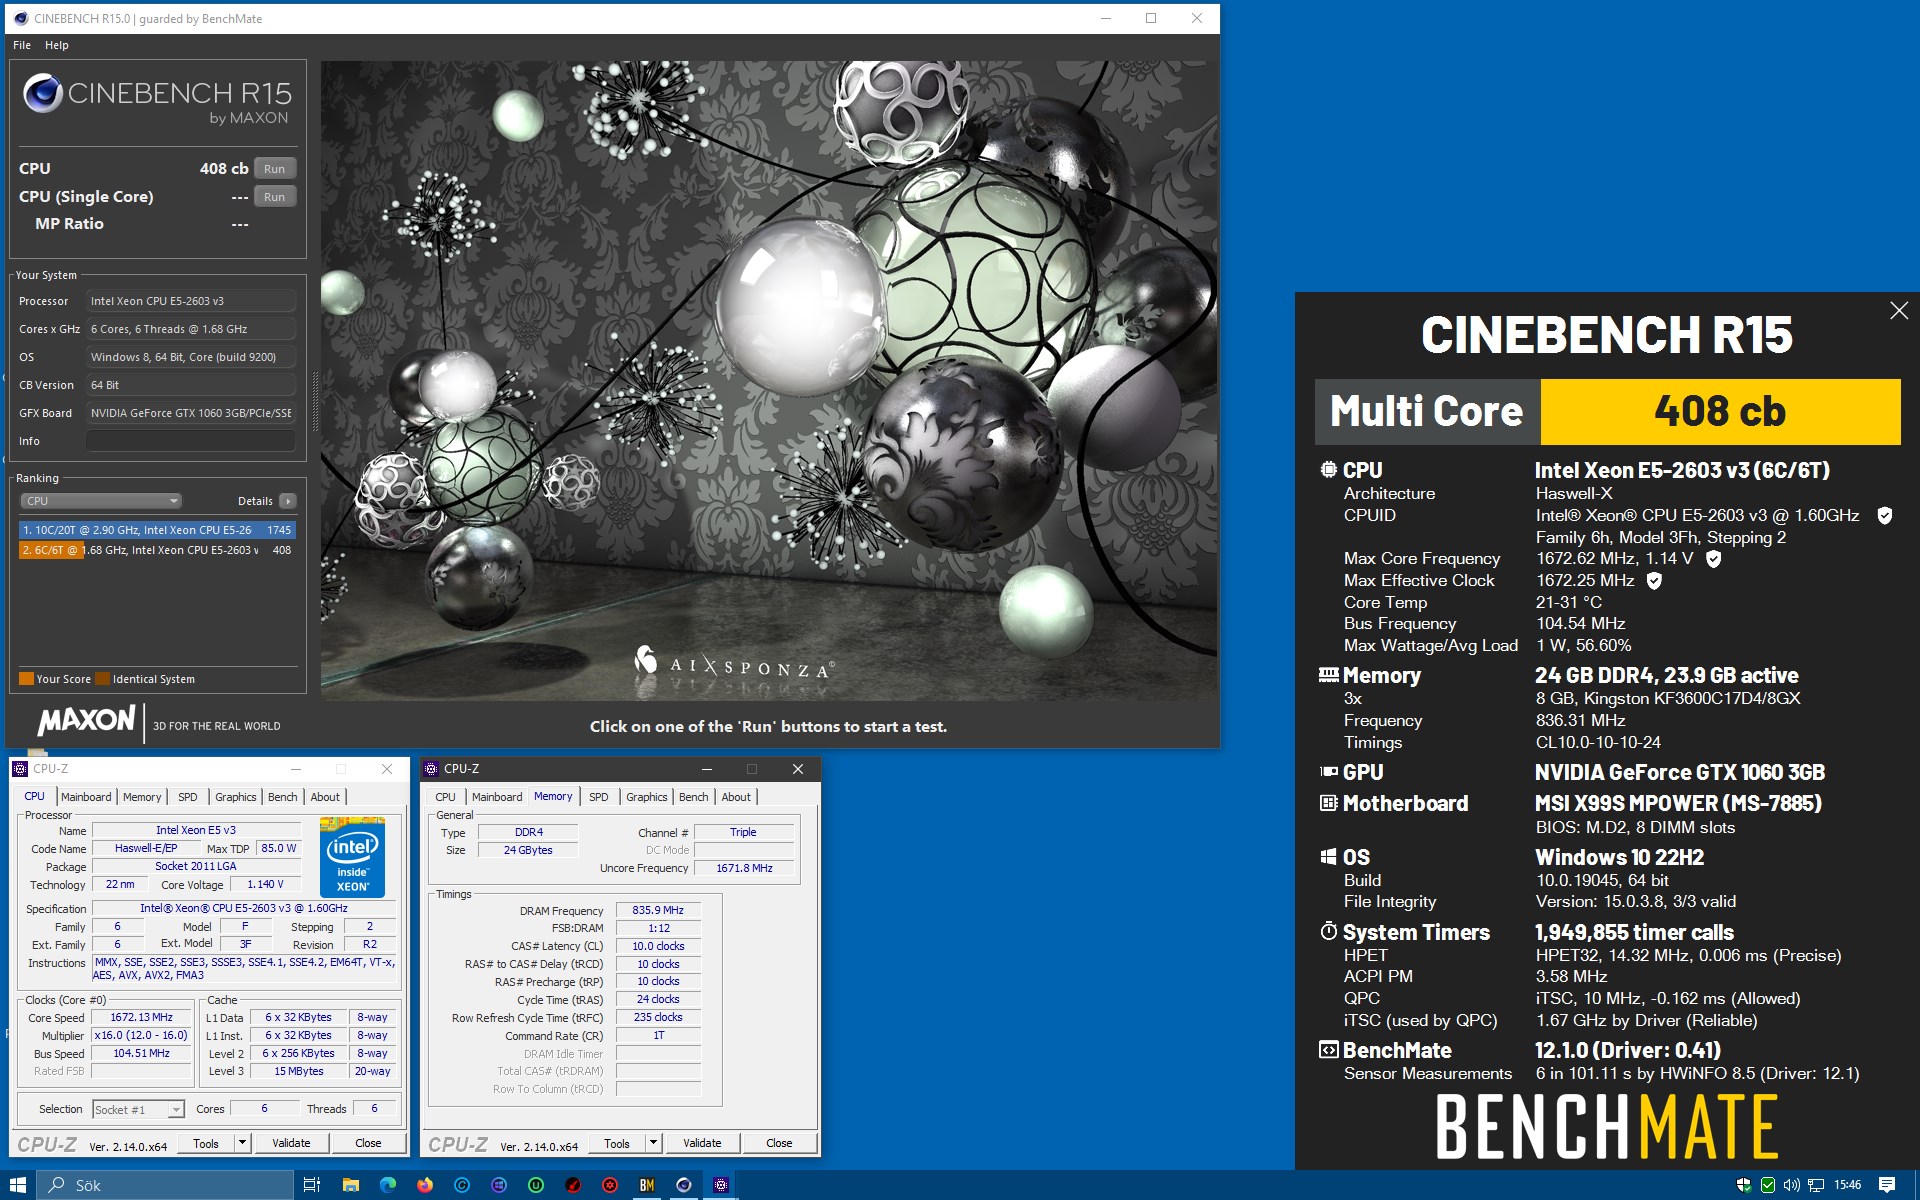Open the network status tray icon
The height and width of the screenshot is (1200, 1920).
(1816, 1185)
